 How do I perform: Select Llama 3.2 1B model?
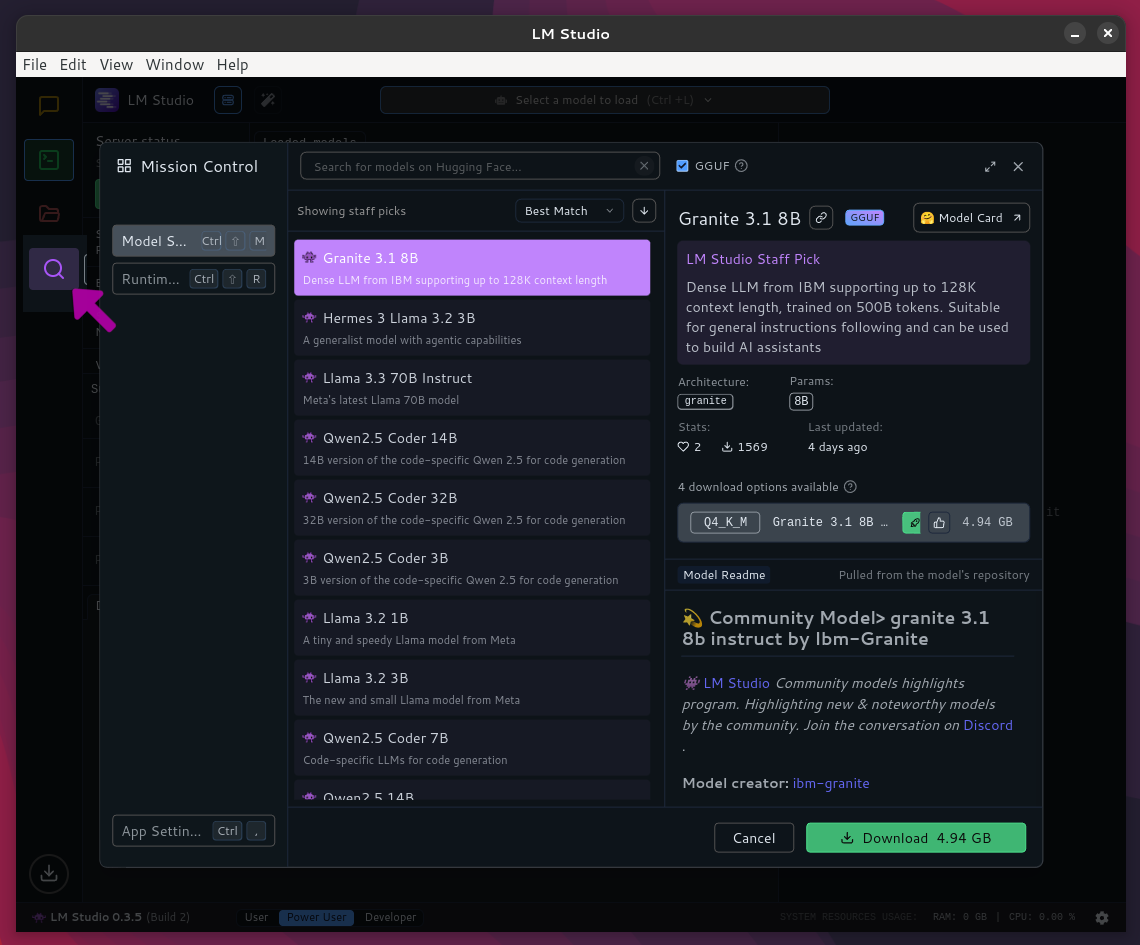pyautogui.click(x=472, y=628)
